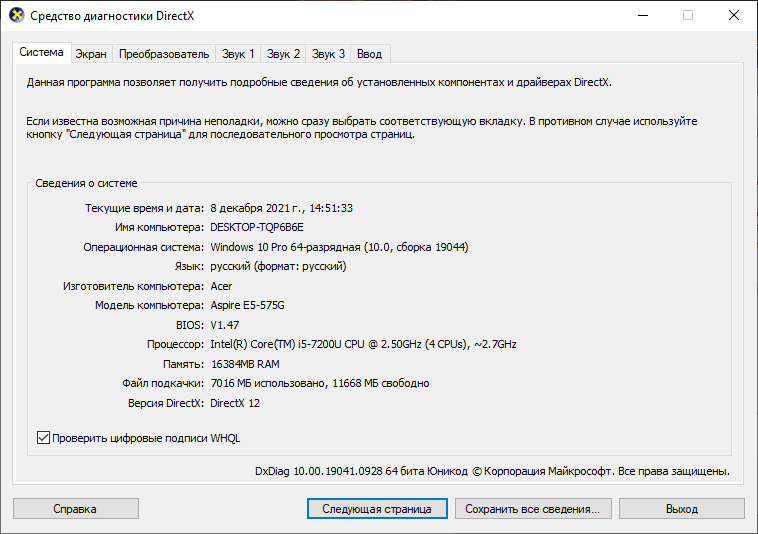Click the DxDiag 10.00.19041.0928 version footer text
This screenshot has height=534, width=758.
coord(492,471)
